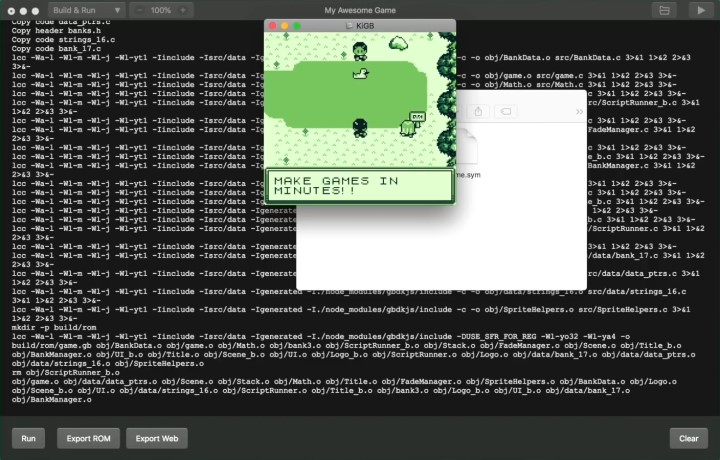The width and height of the screenshot is (720, 460).
Task: Click the Tags icon in Finder toolbar
Action: pos(505,111)
